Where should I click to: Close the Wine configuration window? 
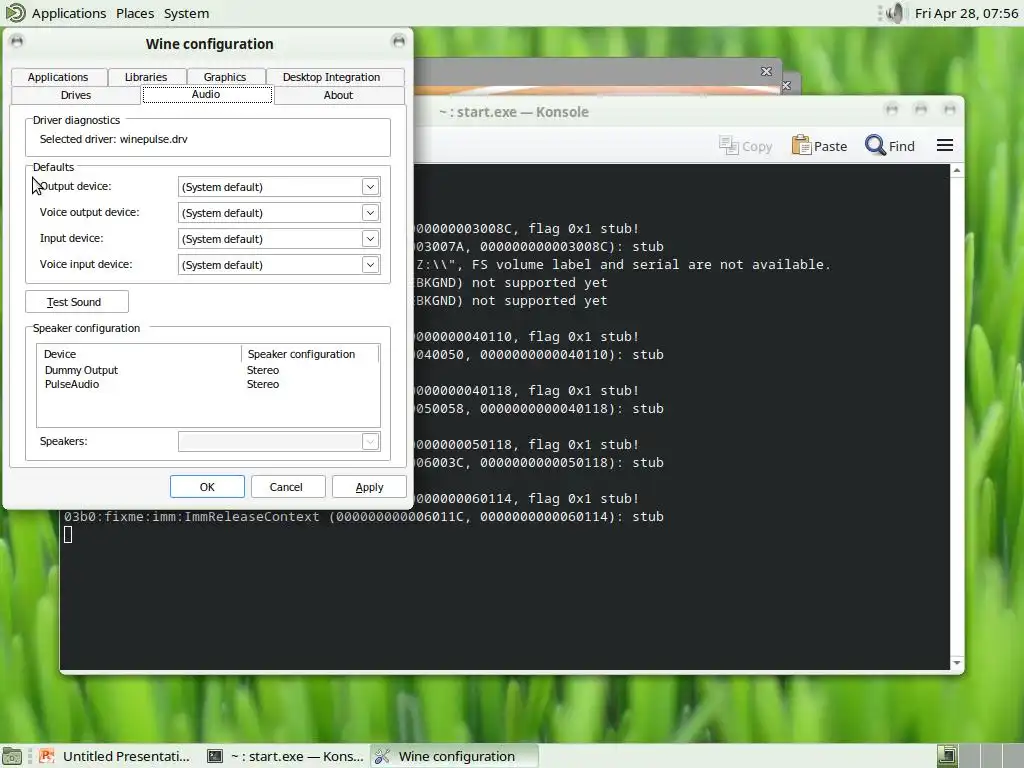pos(398,42)
